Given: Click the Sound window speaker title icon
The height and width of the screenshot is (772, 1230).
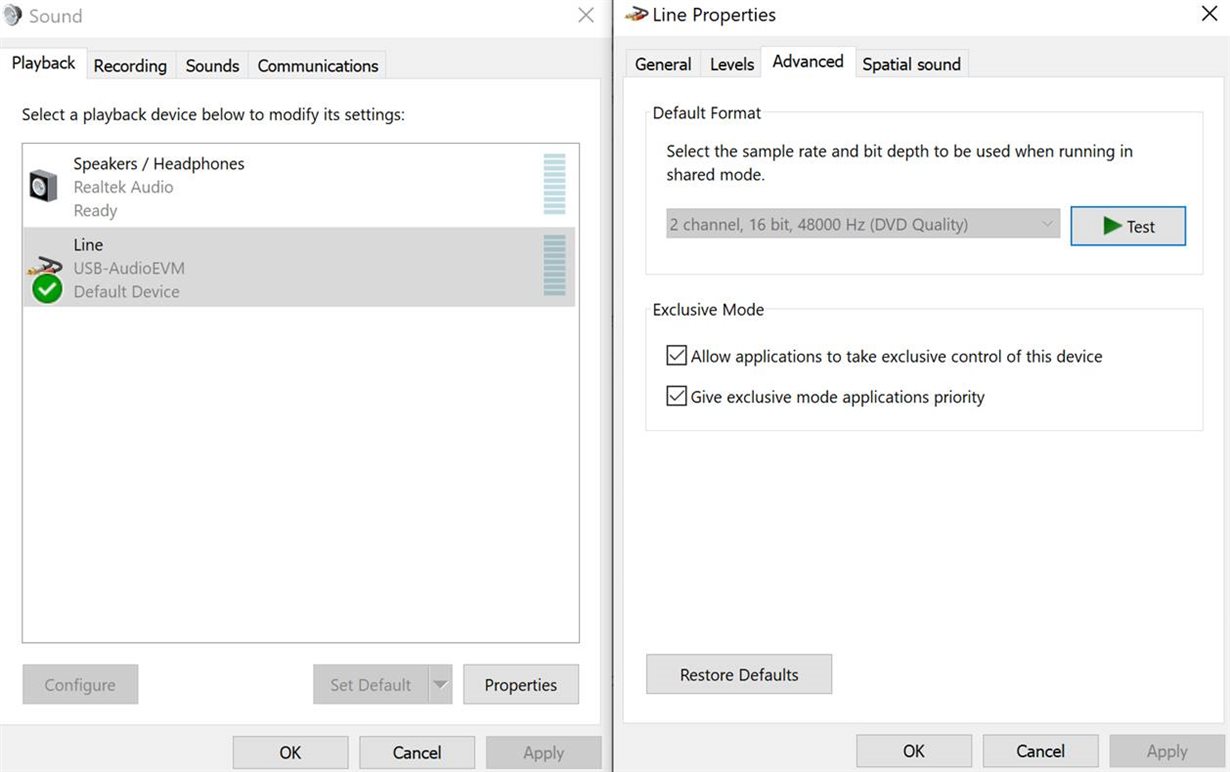Looking at the screenshot, I should 12,16.
